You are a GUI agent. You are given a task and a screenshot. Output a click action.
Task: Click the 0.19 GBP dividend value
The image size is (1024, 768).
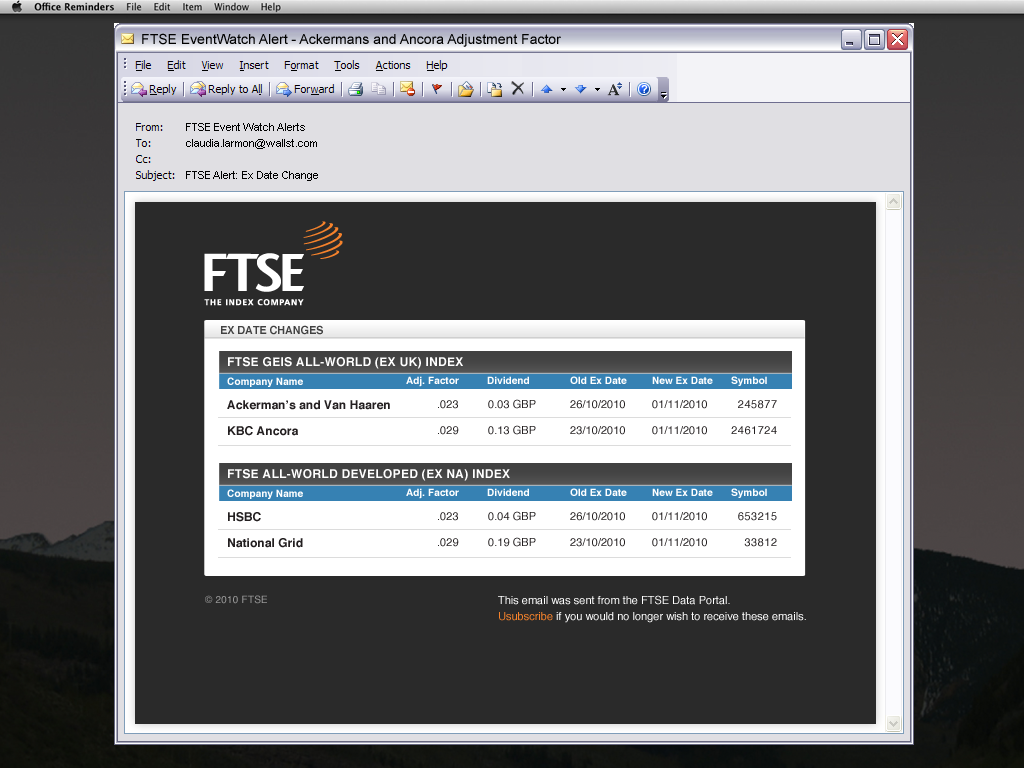[511, 542]
